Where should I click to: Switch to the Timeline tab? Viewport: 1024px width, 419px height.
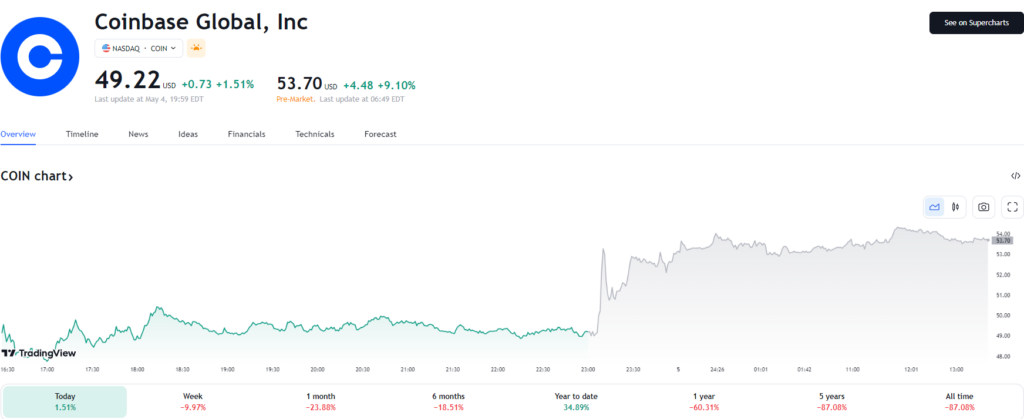(82, 134)
